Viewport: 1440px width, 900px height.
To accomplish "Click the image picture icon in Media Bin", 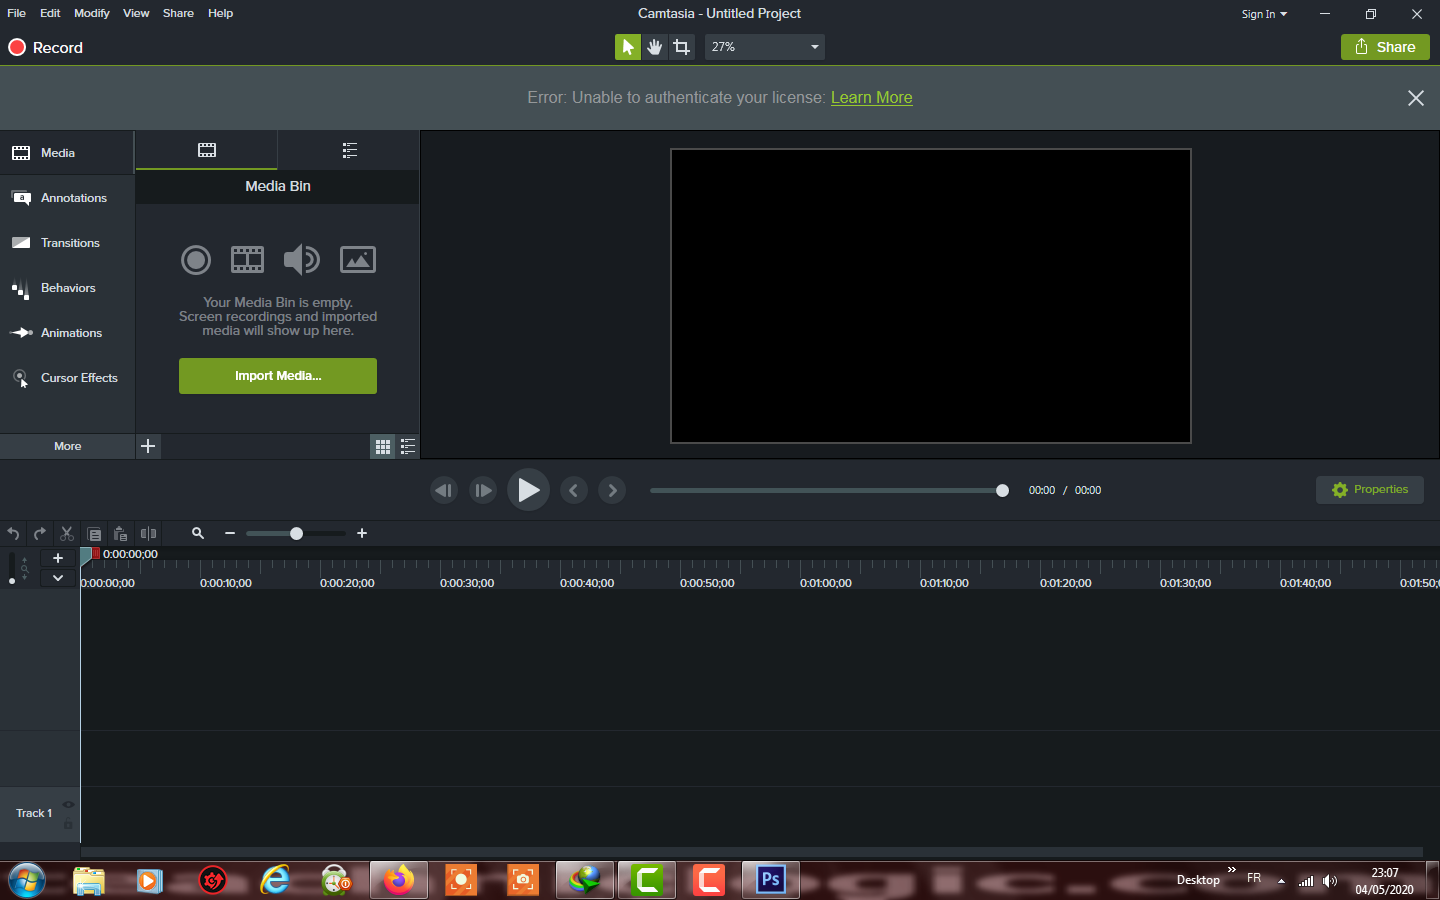I will 358,260.
